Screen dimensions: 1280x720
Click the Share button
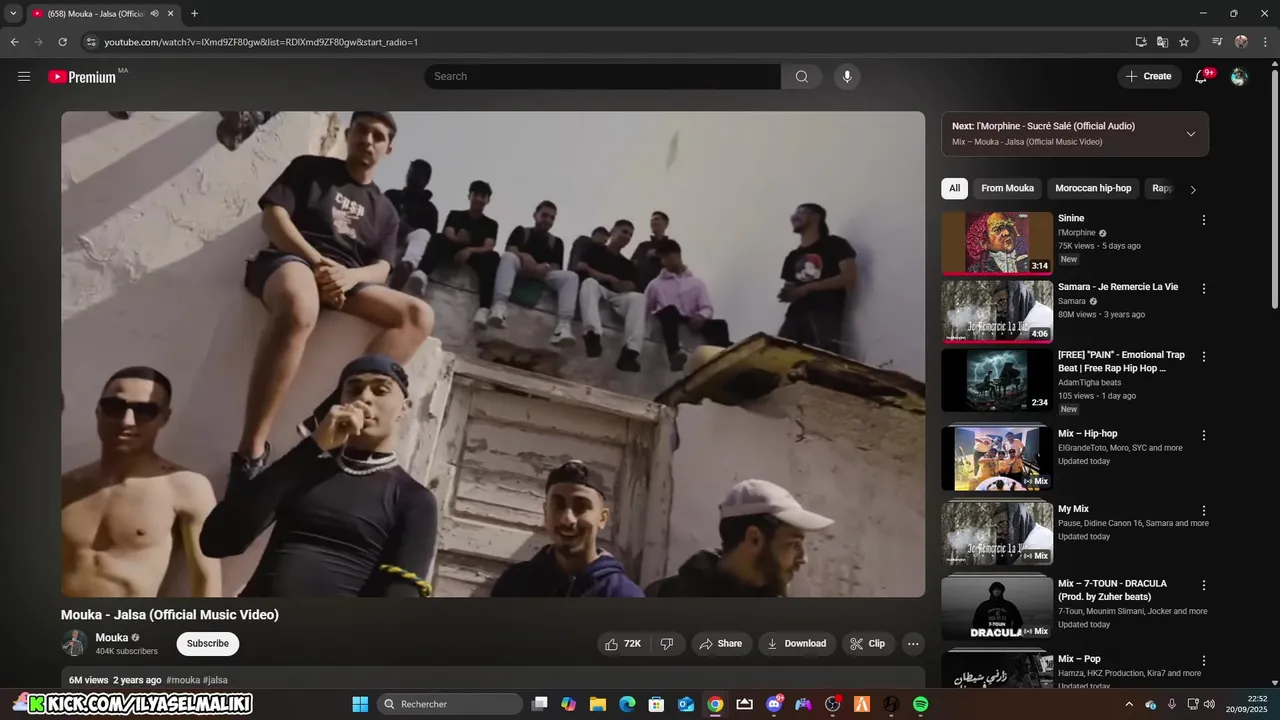(x=721, y=644)
